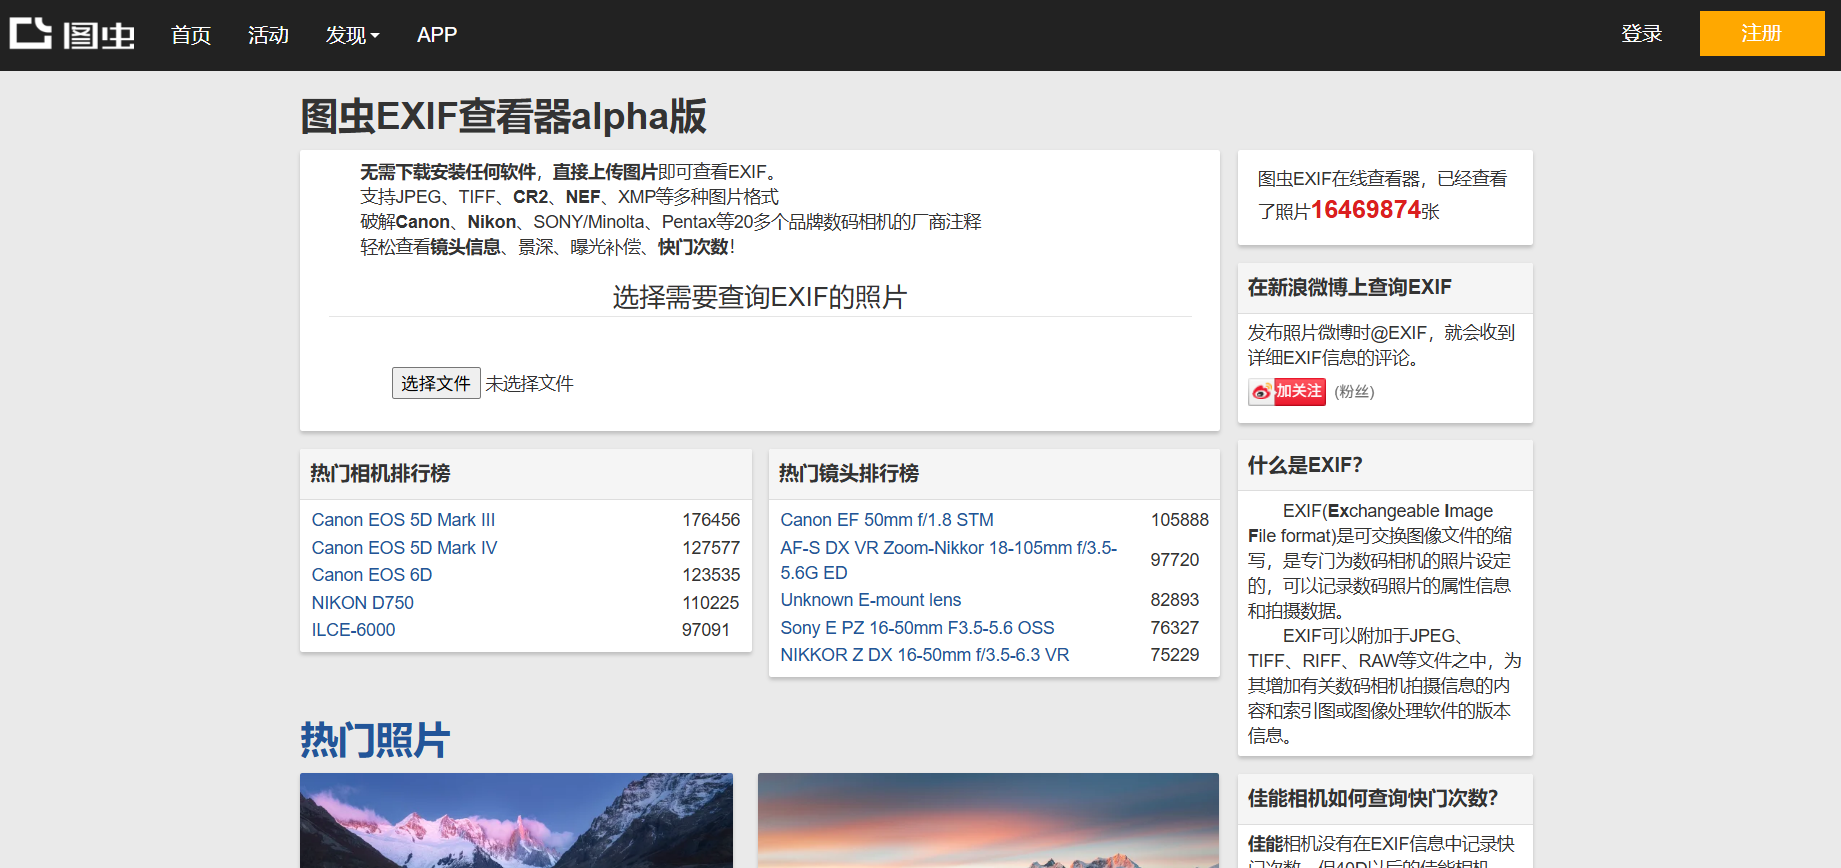Viewport: 1841px width, 868px height.
Task: Open NIKKOR Z DX 16-50mm f/3.5-6.3 VR link
Action: tap(925, 655)
